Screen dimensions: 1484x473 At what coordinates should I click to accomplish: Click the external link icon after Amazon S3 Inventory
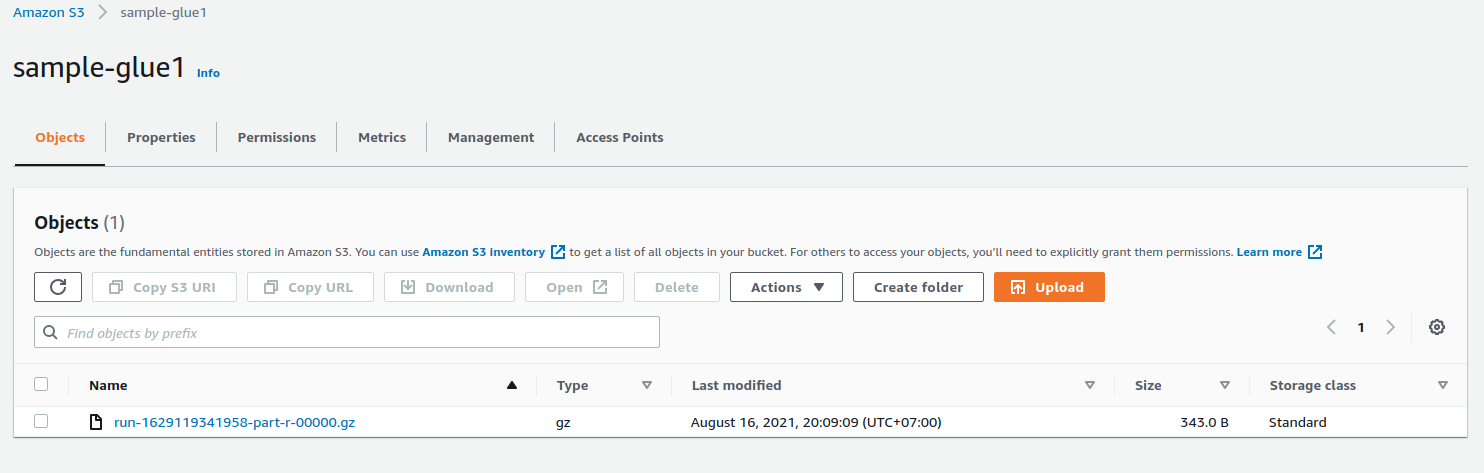(x=558, y=252)
